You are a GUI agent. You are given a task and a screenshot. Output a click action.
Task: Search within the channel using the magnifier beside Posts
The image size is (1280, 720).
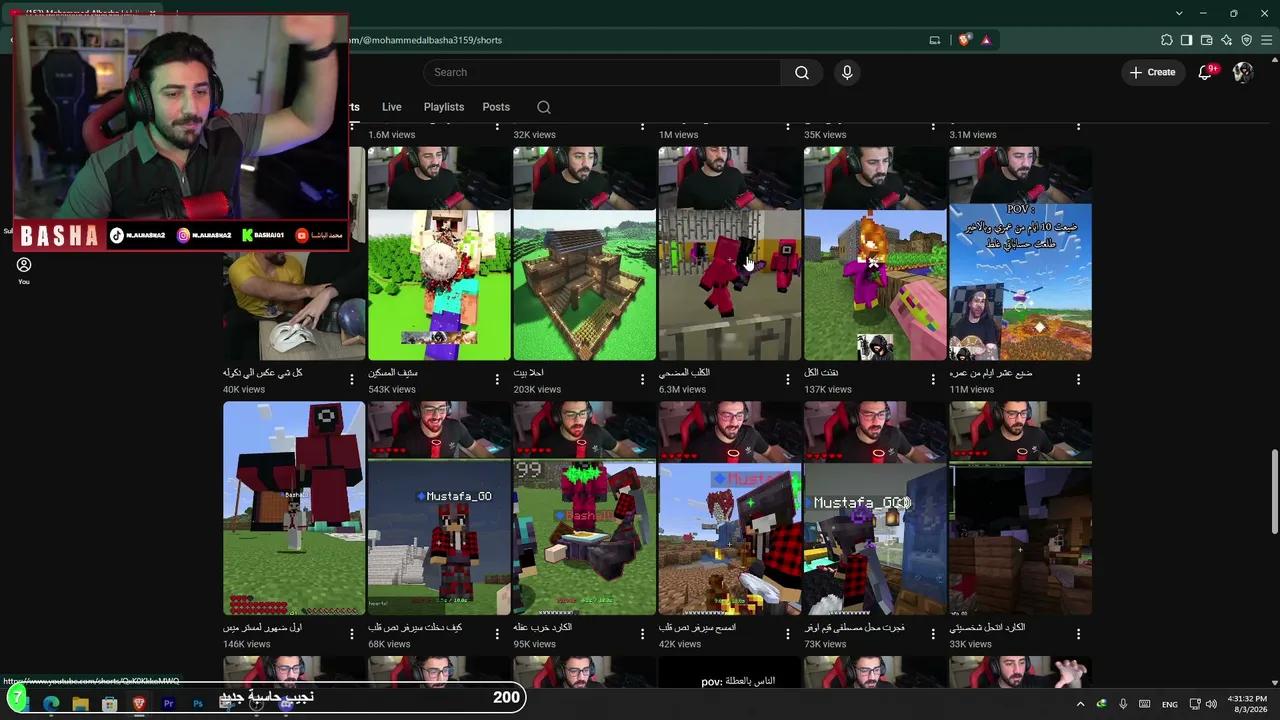(x=544, y=107)
